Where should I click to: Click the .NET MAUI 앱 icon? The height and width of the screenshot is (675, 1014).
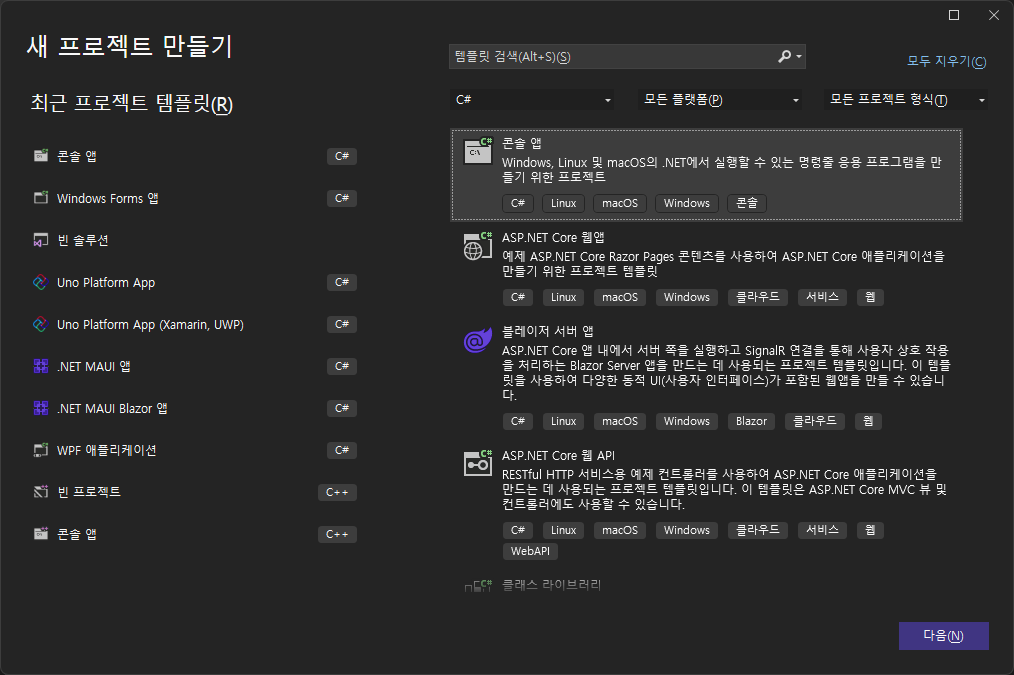pyautogui.click(x=41, y=366)
